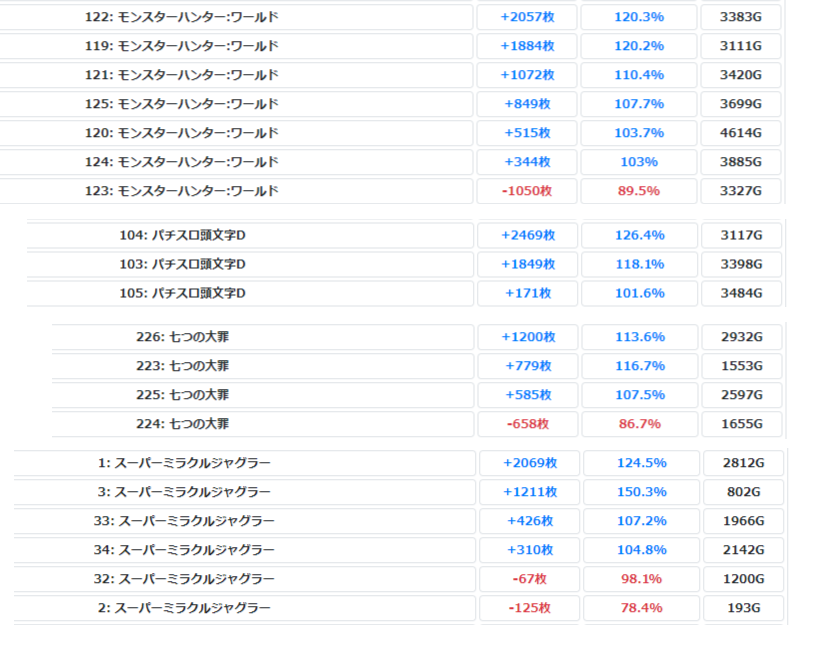Click the 150.3% payout rate
This screenshot has width=814, height=648.
point(642,493)
